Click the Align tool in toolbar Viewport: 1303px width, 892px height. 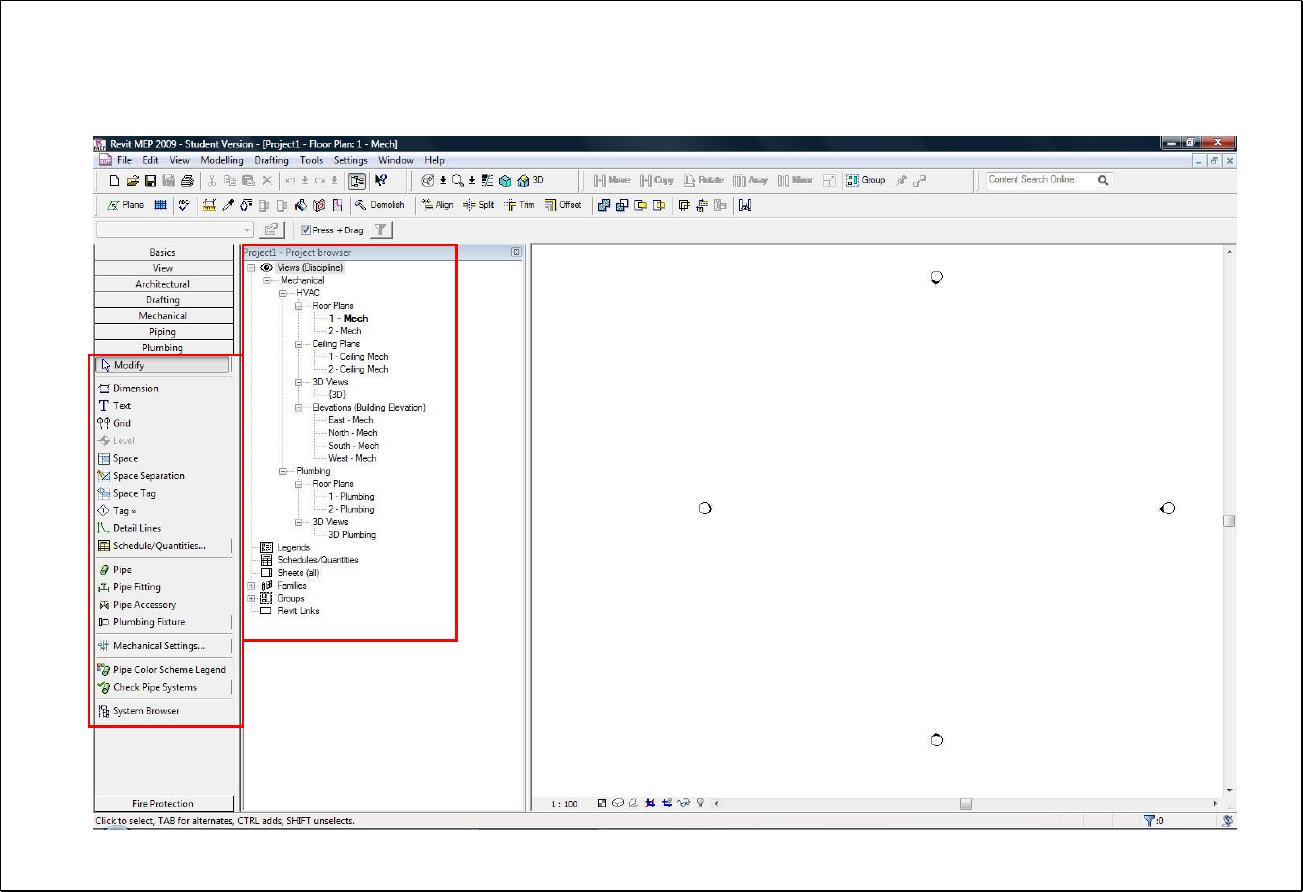437,205
